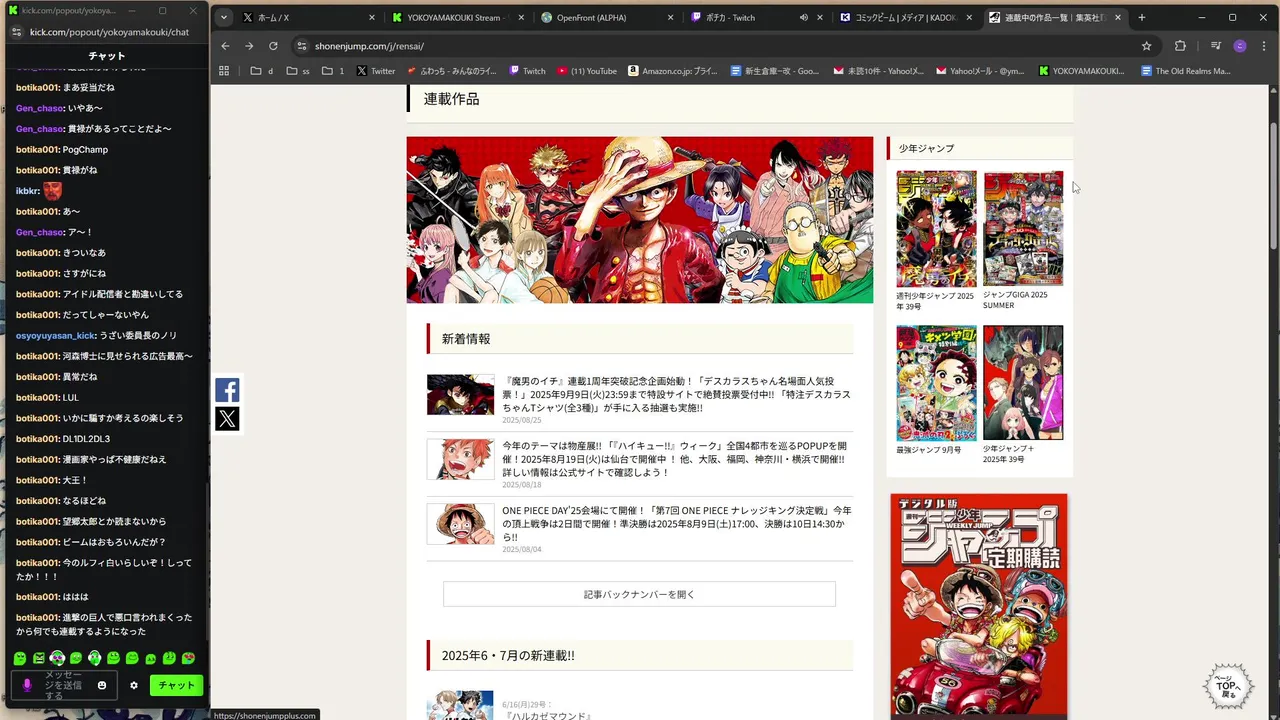Screen dimensions: 1280x720
Task: Open the 'ss' bookmarks folder
Action: [x=298, y=71]
